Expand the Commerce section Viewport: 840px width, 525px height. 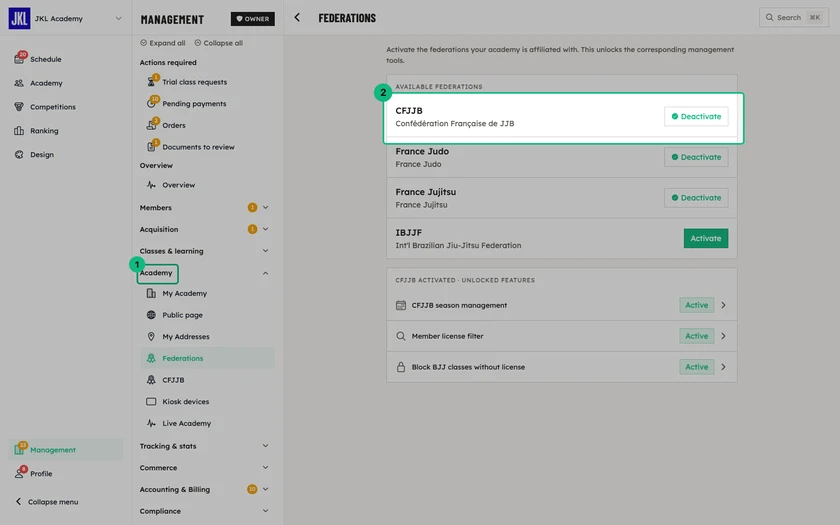coord(265,468)
